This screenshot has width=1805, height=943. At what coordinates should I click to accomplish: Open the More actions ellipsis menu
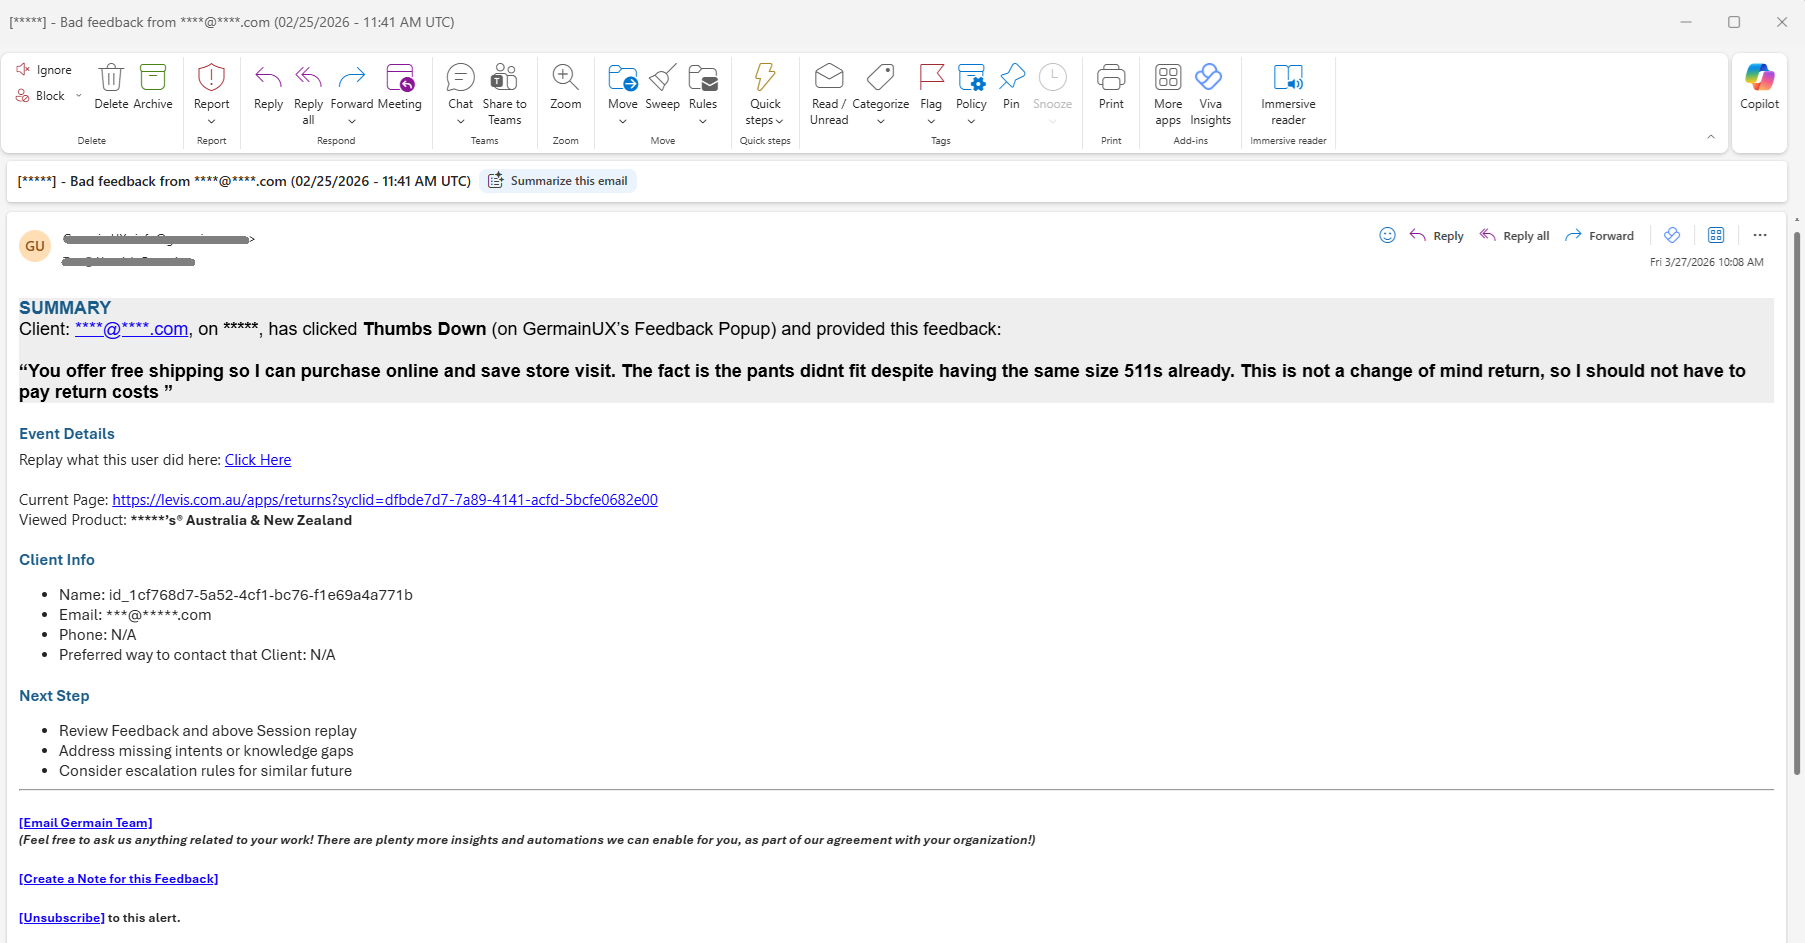pos(1760,235)
